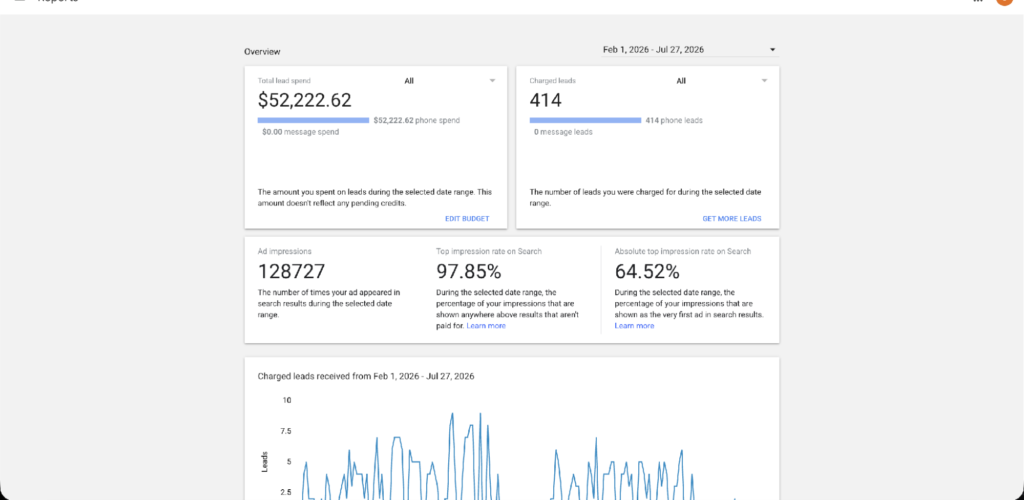Click the blue phone spend progress bar

click(x=313, y=120)
